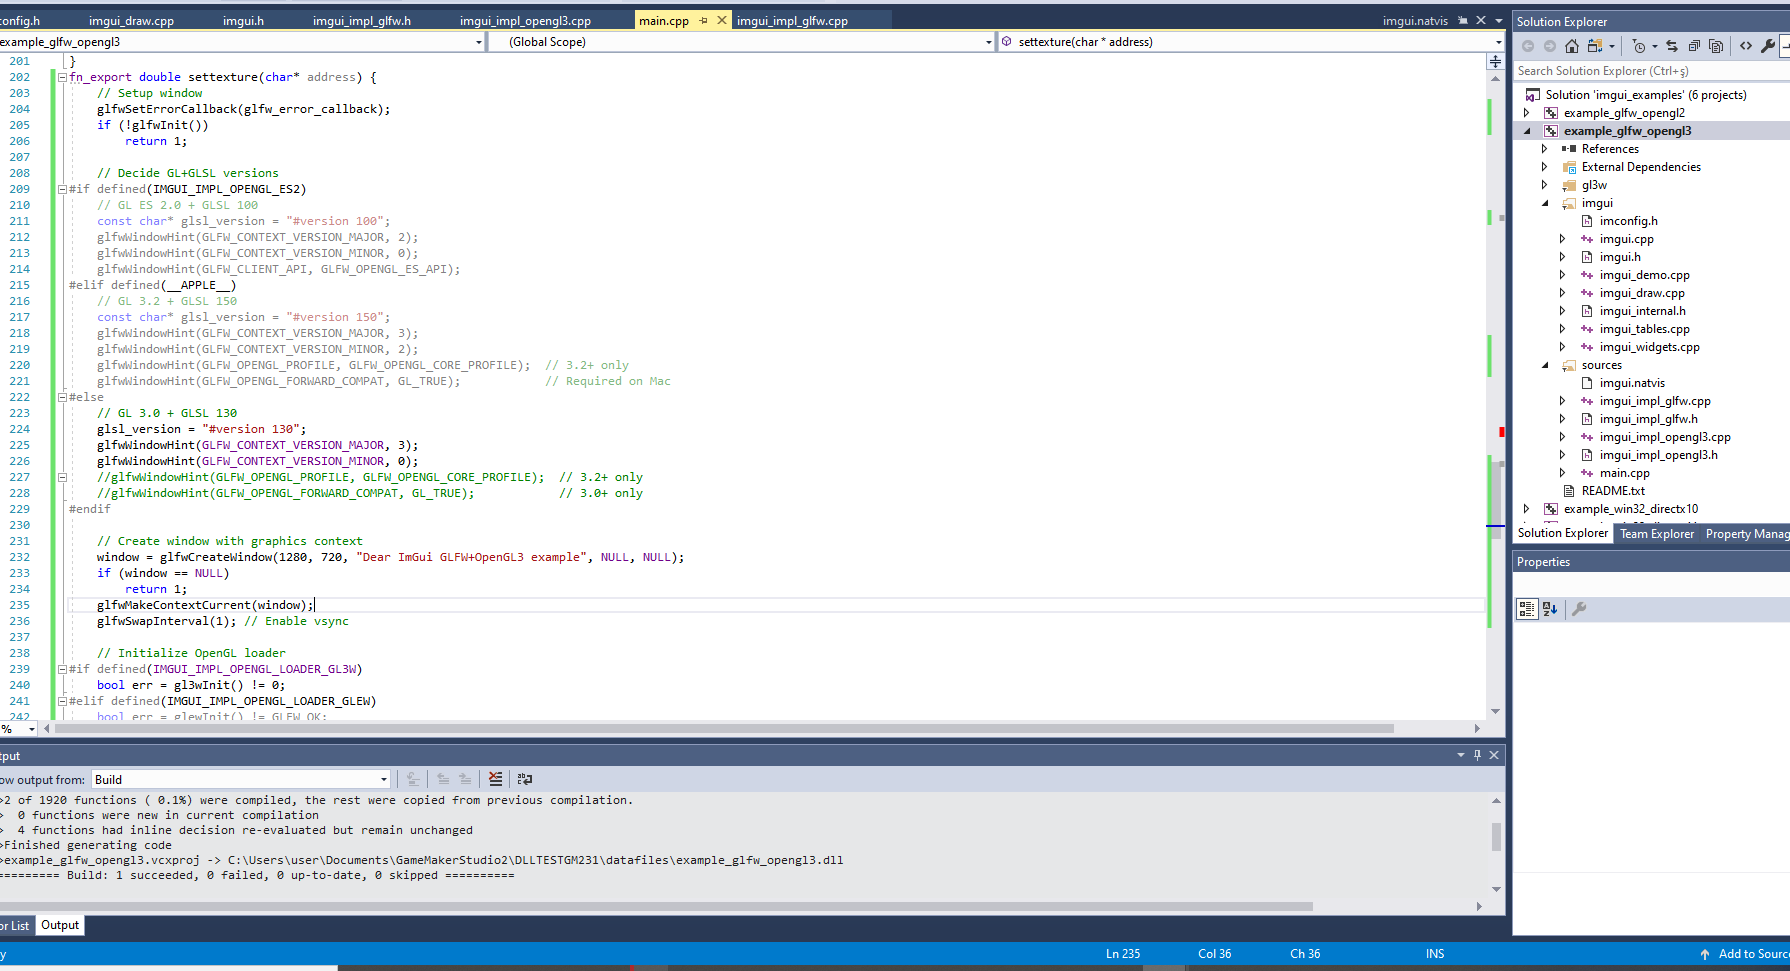The image size is (1790, 971).
Task: Keep imgui.natvis preview tab open
Action: tap(1463, 20)
